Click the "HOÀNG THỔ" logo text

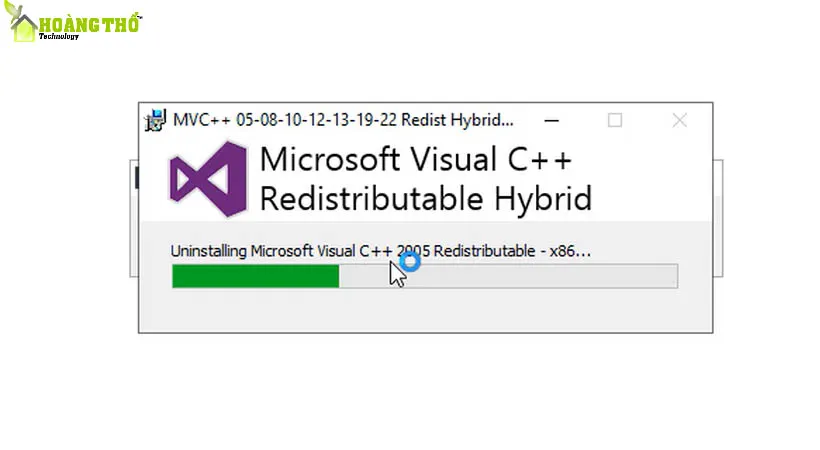[x=90, y=22]
